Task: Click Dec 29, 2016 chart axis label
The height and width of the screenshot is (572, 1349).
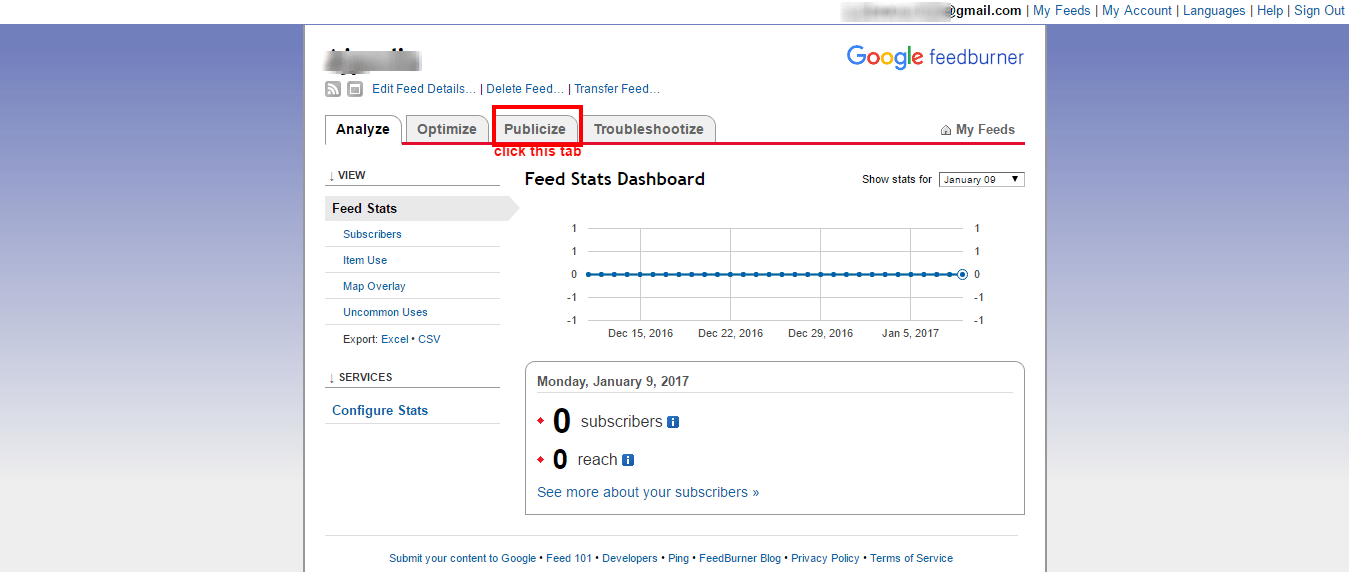Action: [x=820, y=333]
